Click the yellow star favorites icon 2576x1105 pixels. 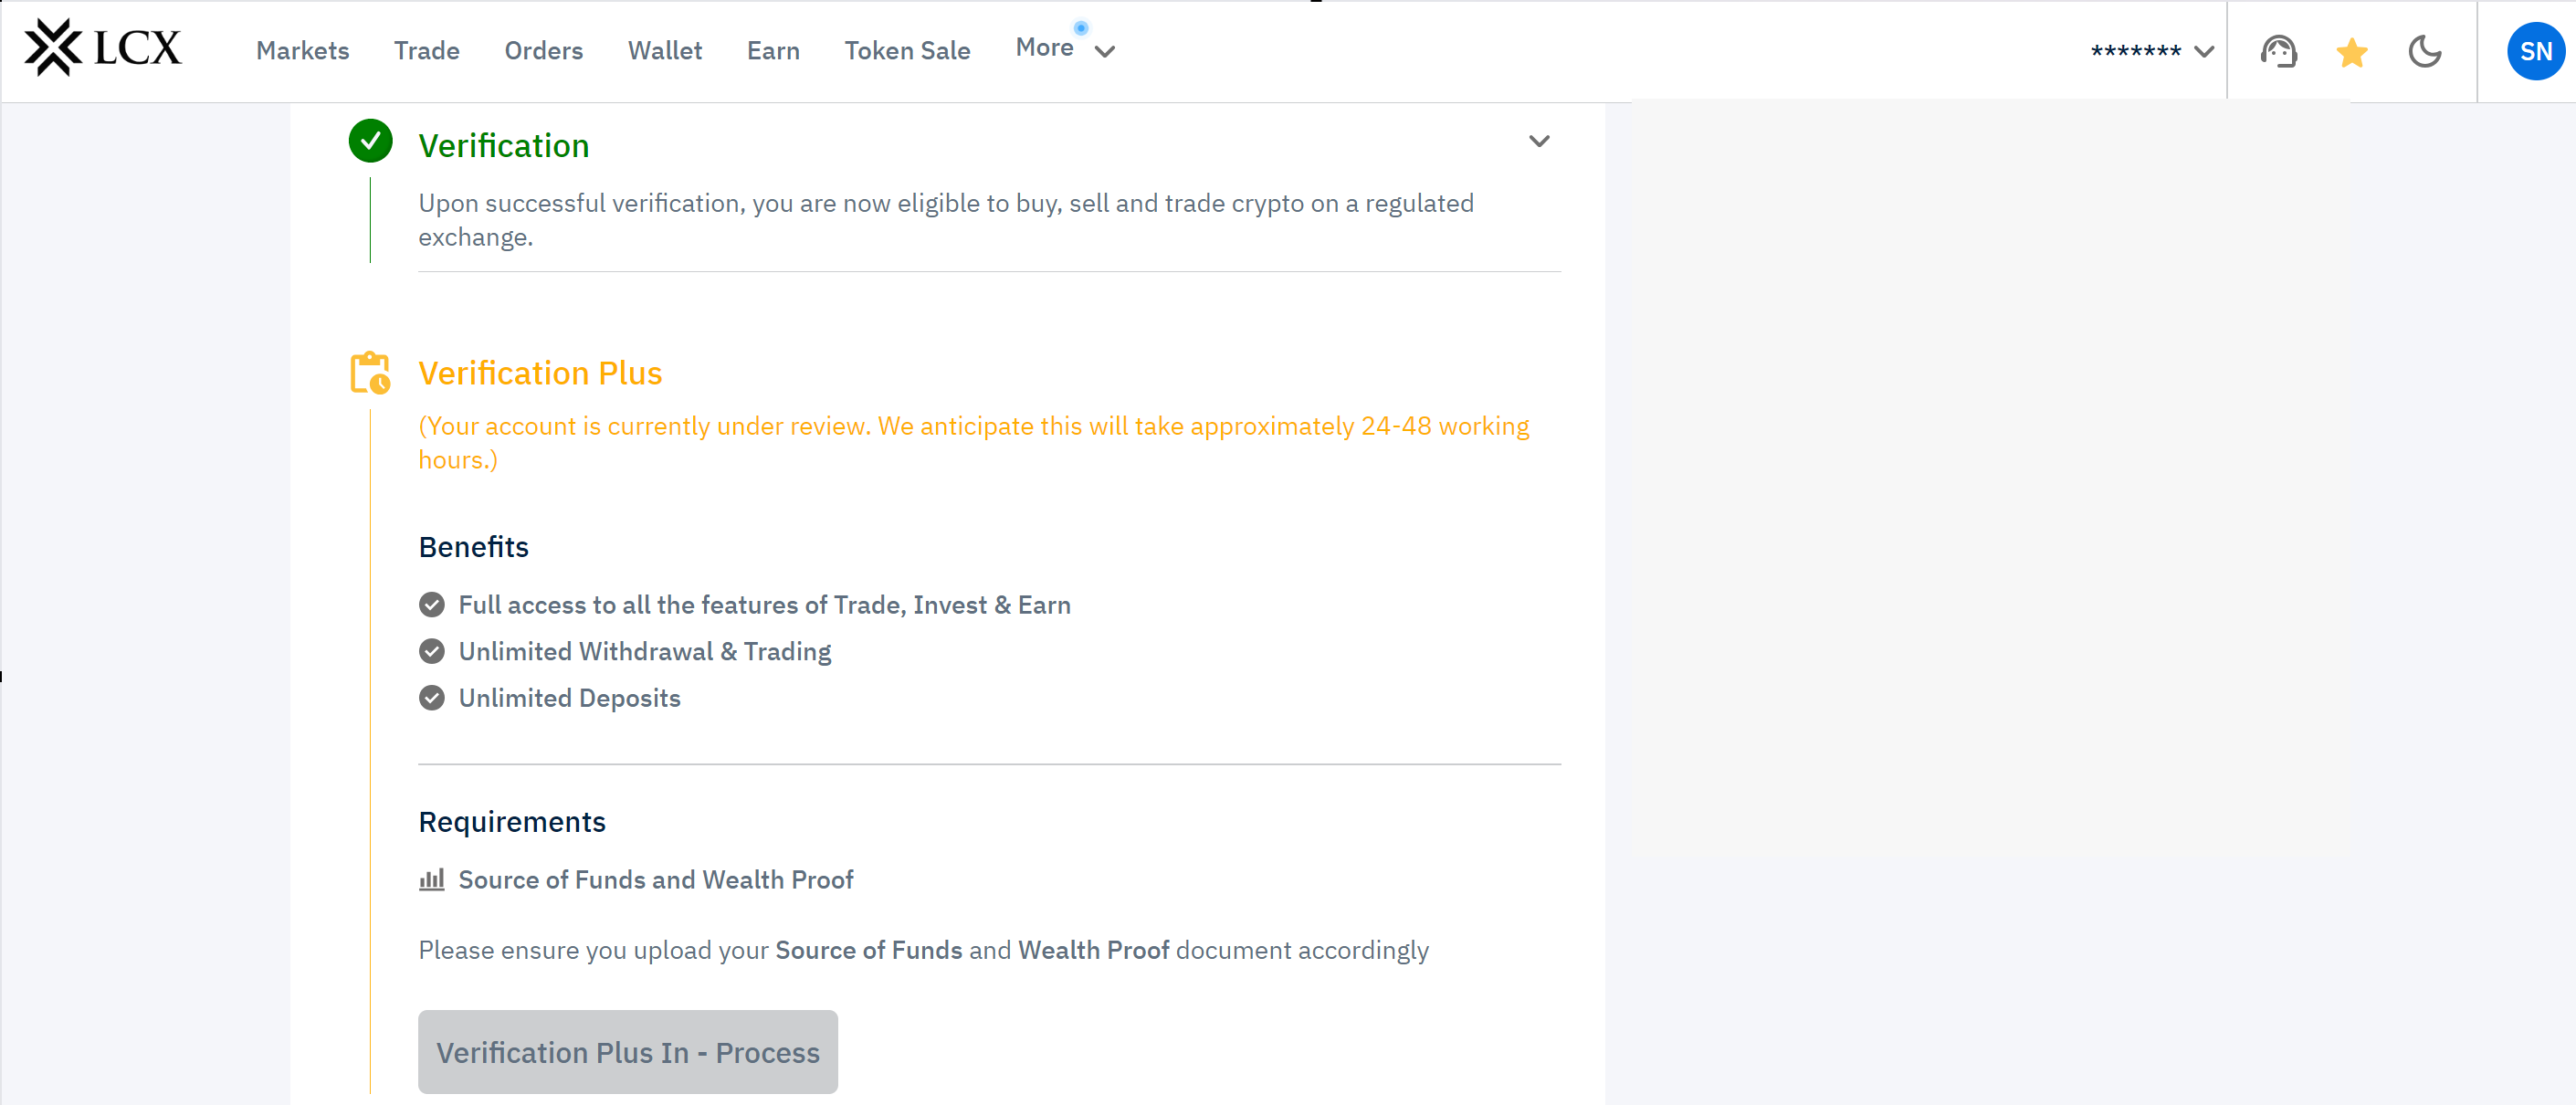[2351, 52]
